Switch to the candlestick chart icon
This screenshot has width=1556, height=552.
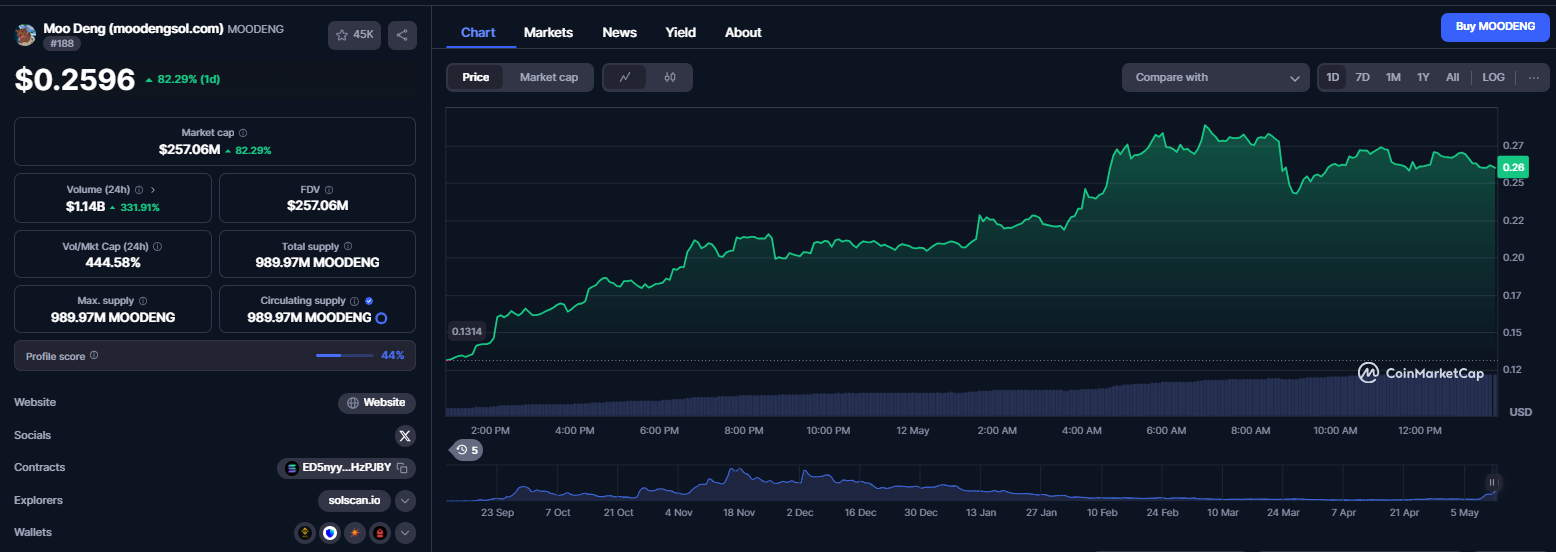[670, 77]
